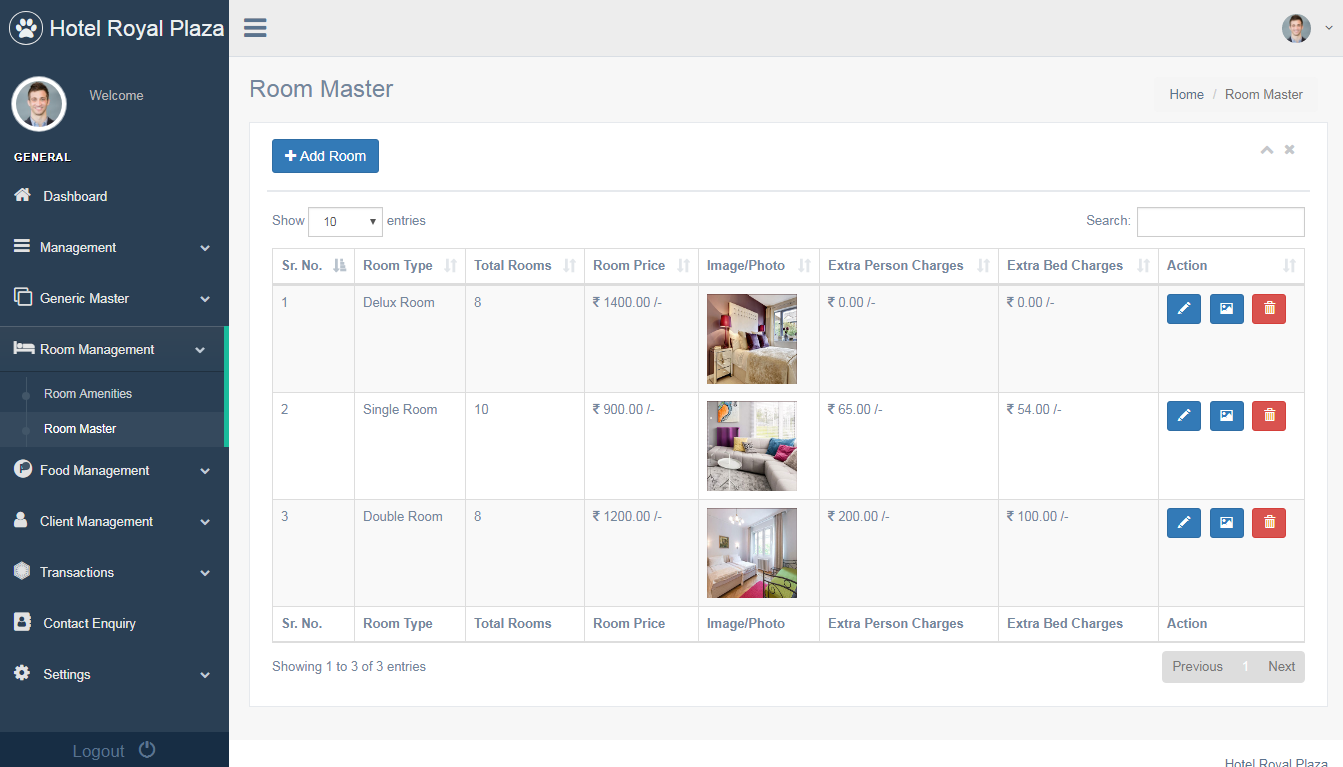Click the Logout power icon
The height and width of the screenshot is (767, 1343).
147,750
